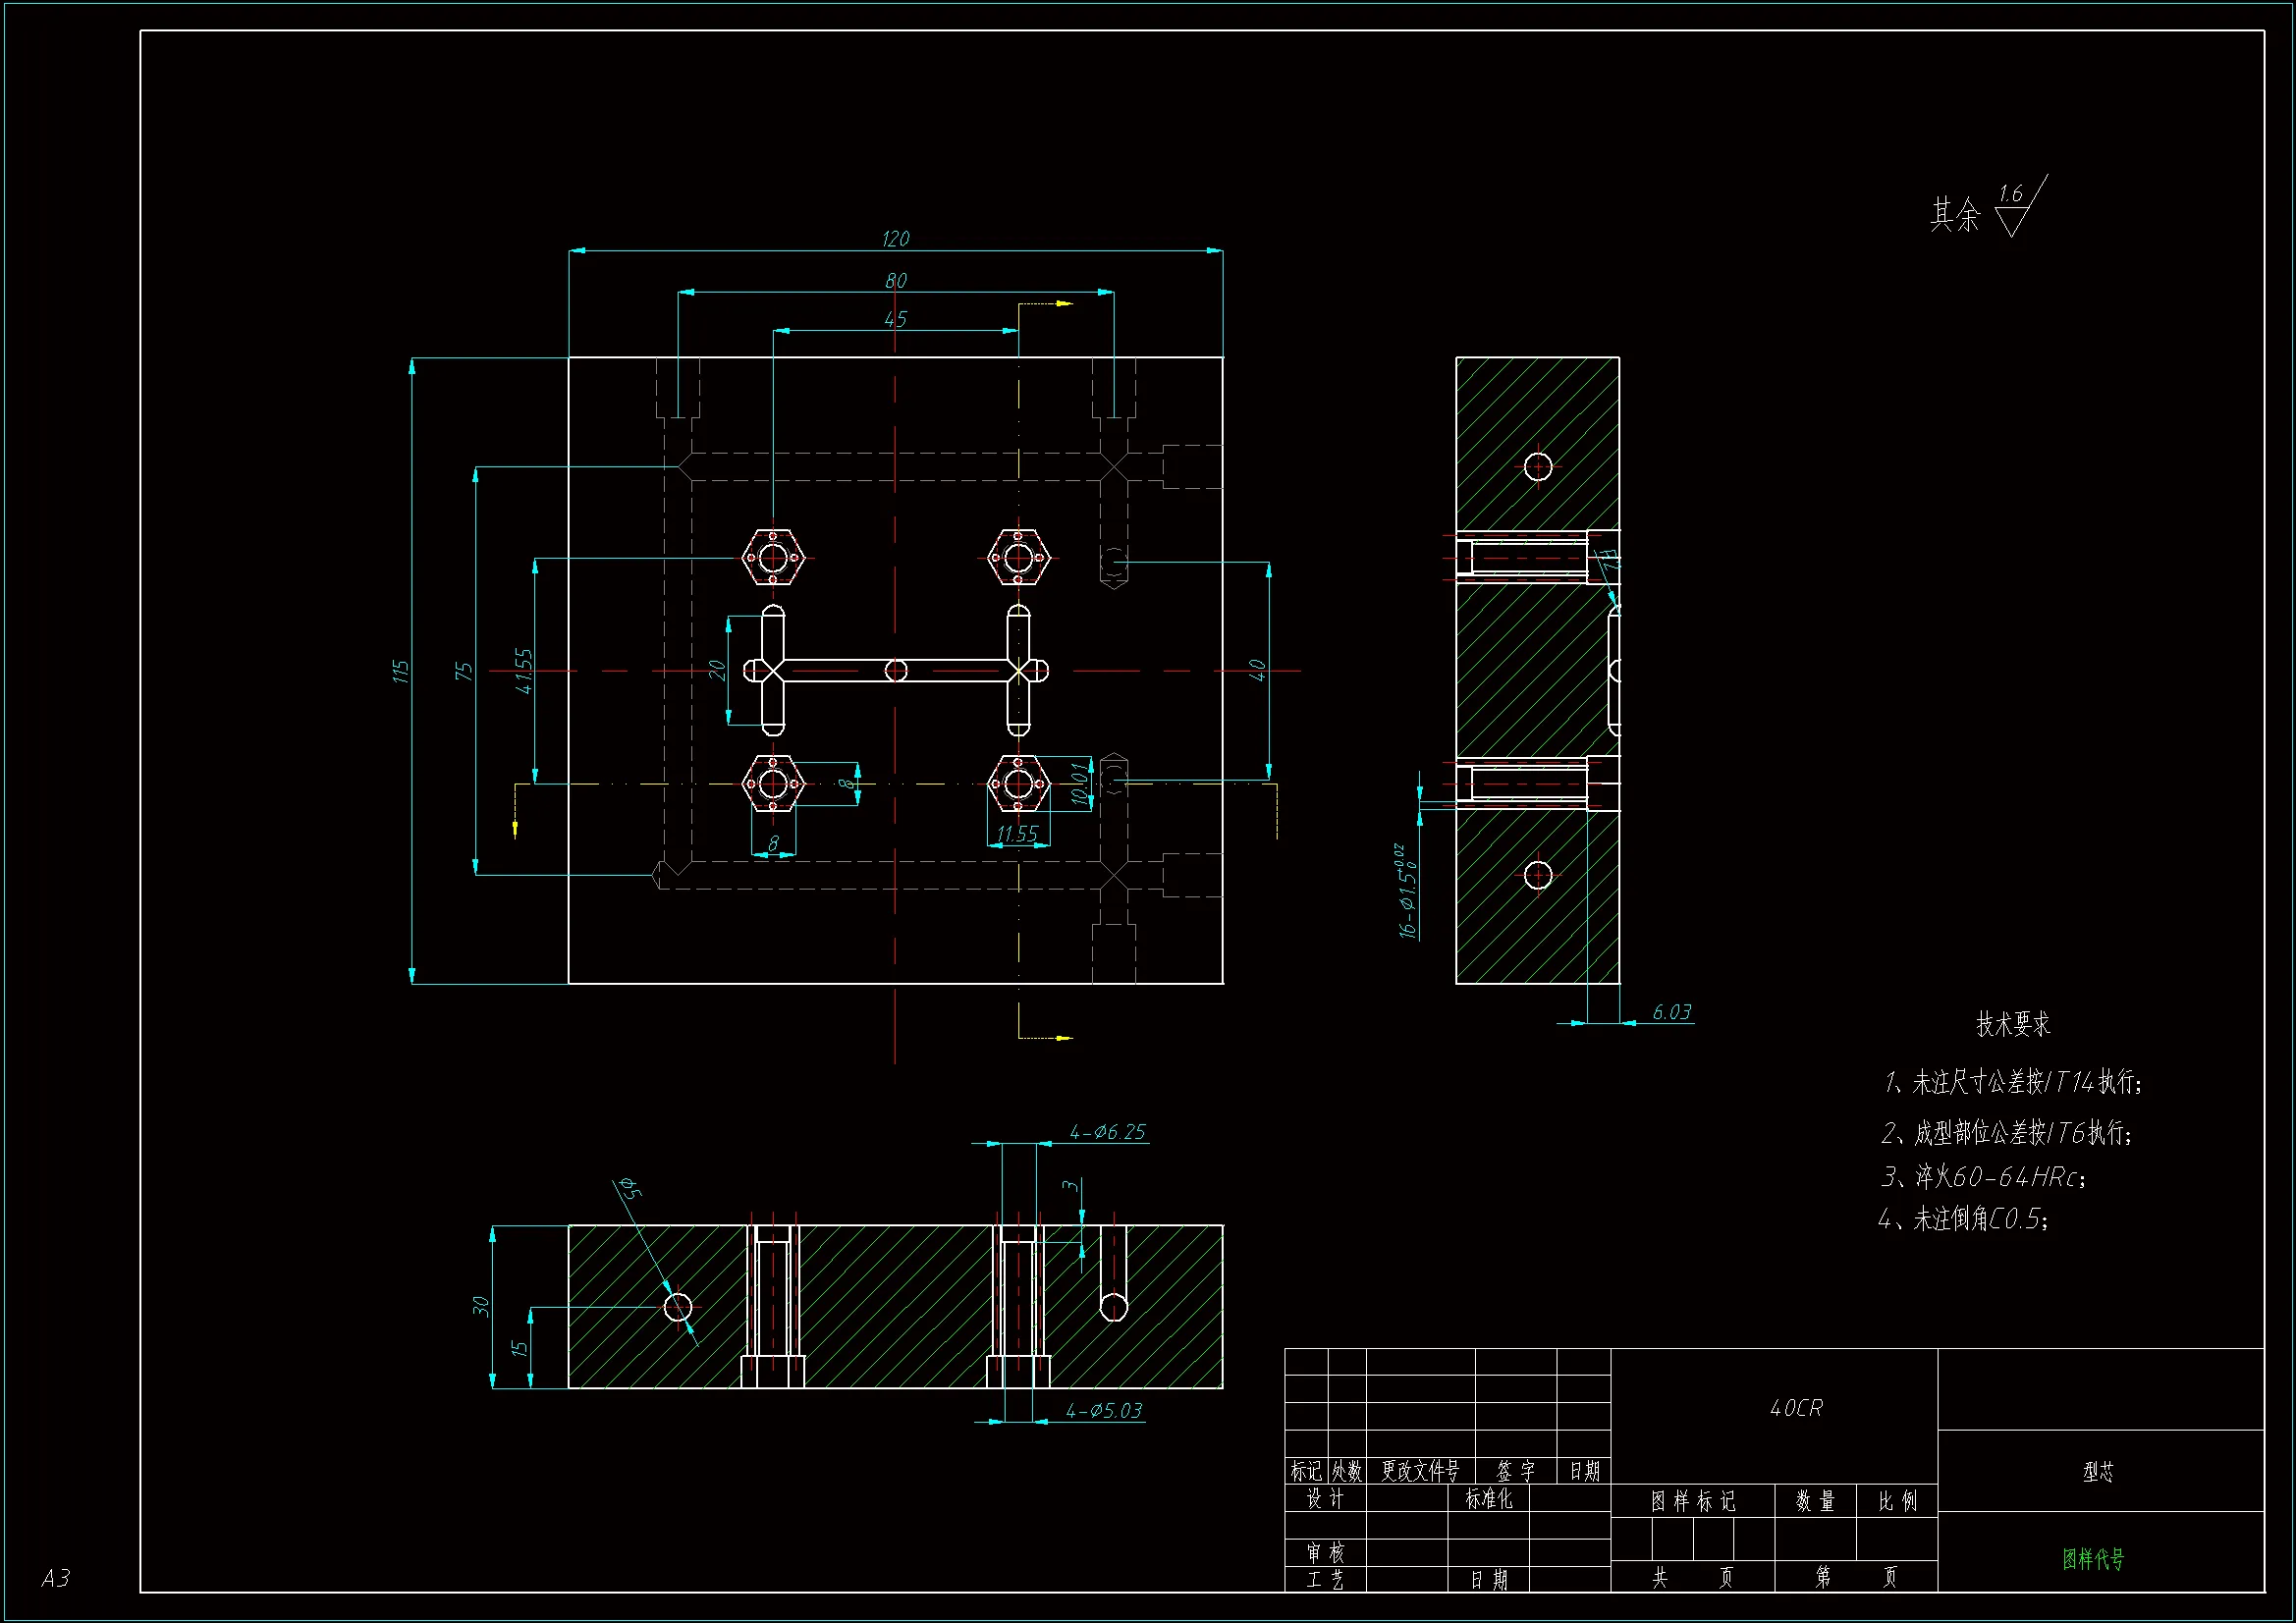Image resolution: width=2296 pixels, height=1623 pixels.
Task: Select the center runner circle on crosshair
Action: (x=896, y=670)
